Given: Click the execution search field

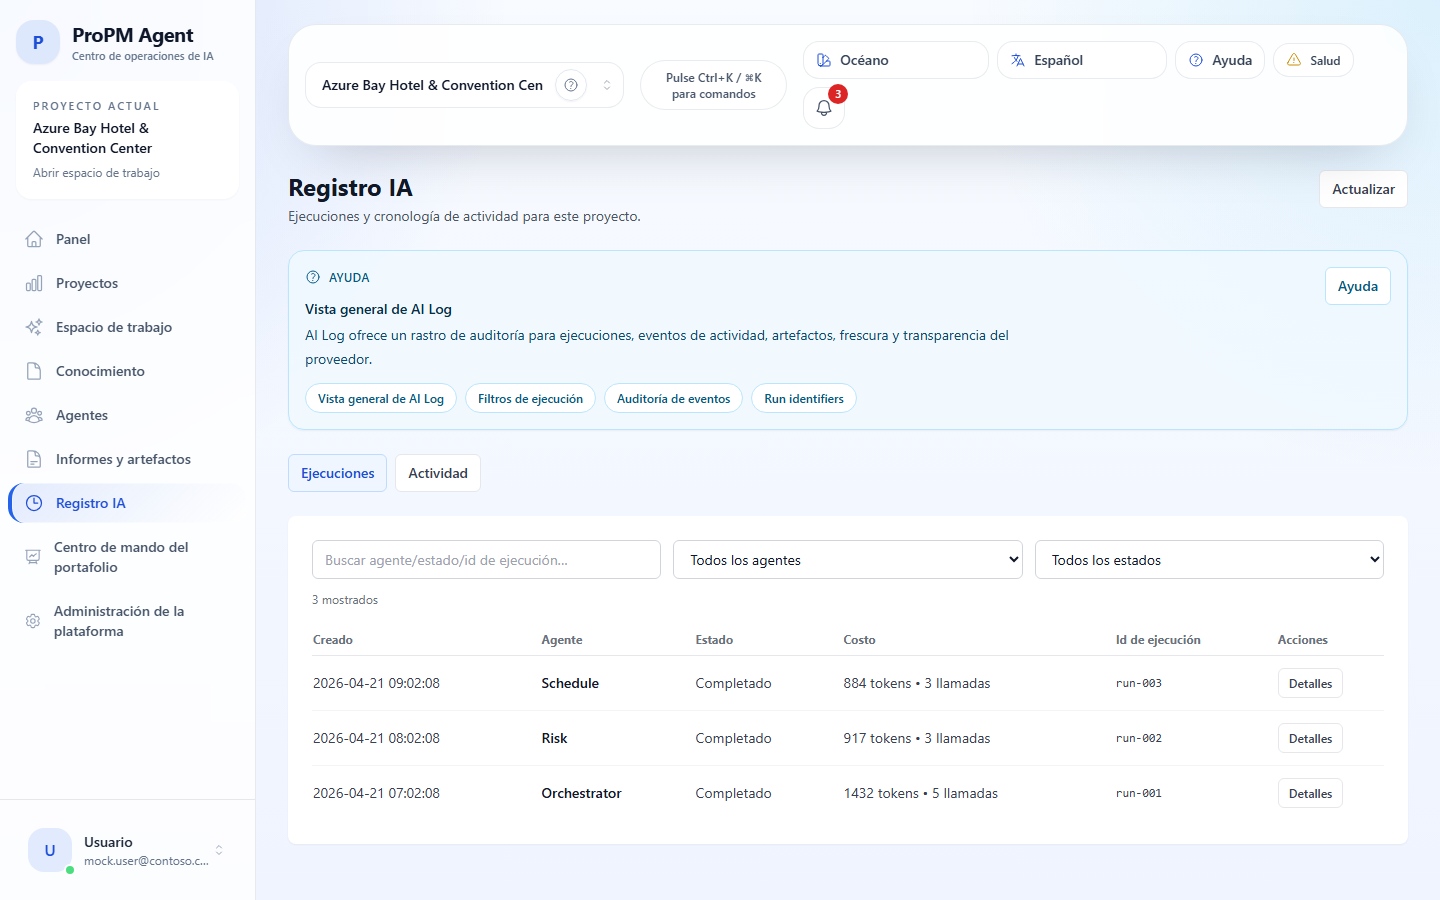Looking at the screenshot, I should 486,560.
